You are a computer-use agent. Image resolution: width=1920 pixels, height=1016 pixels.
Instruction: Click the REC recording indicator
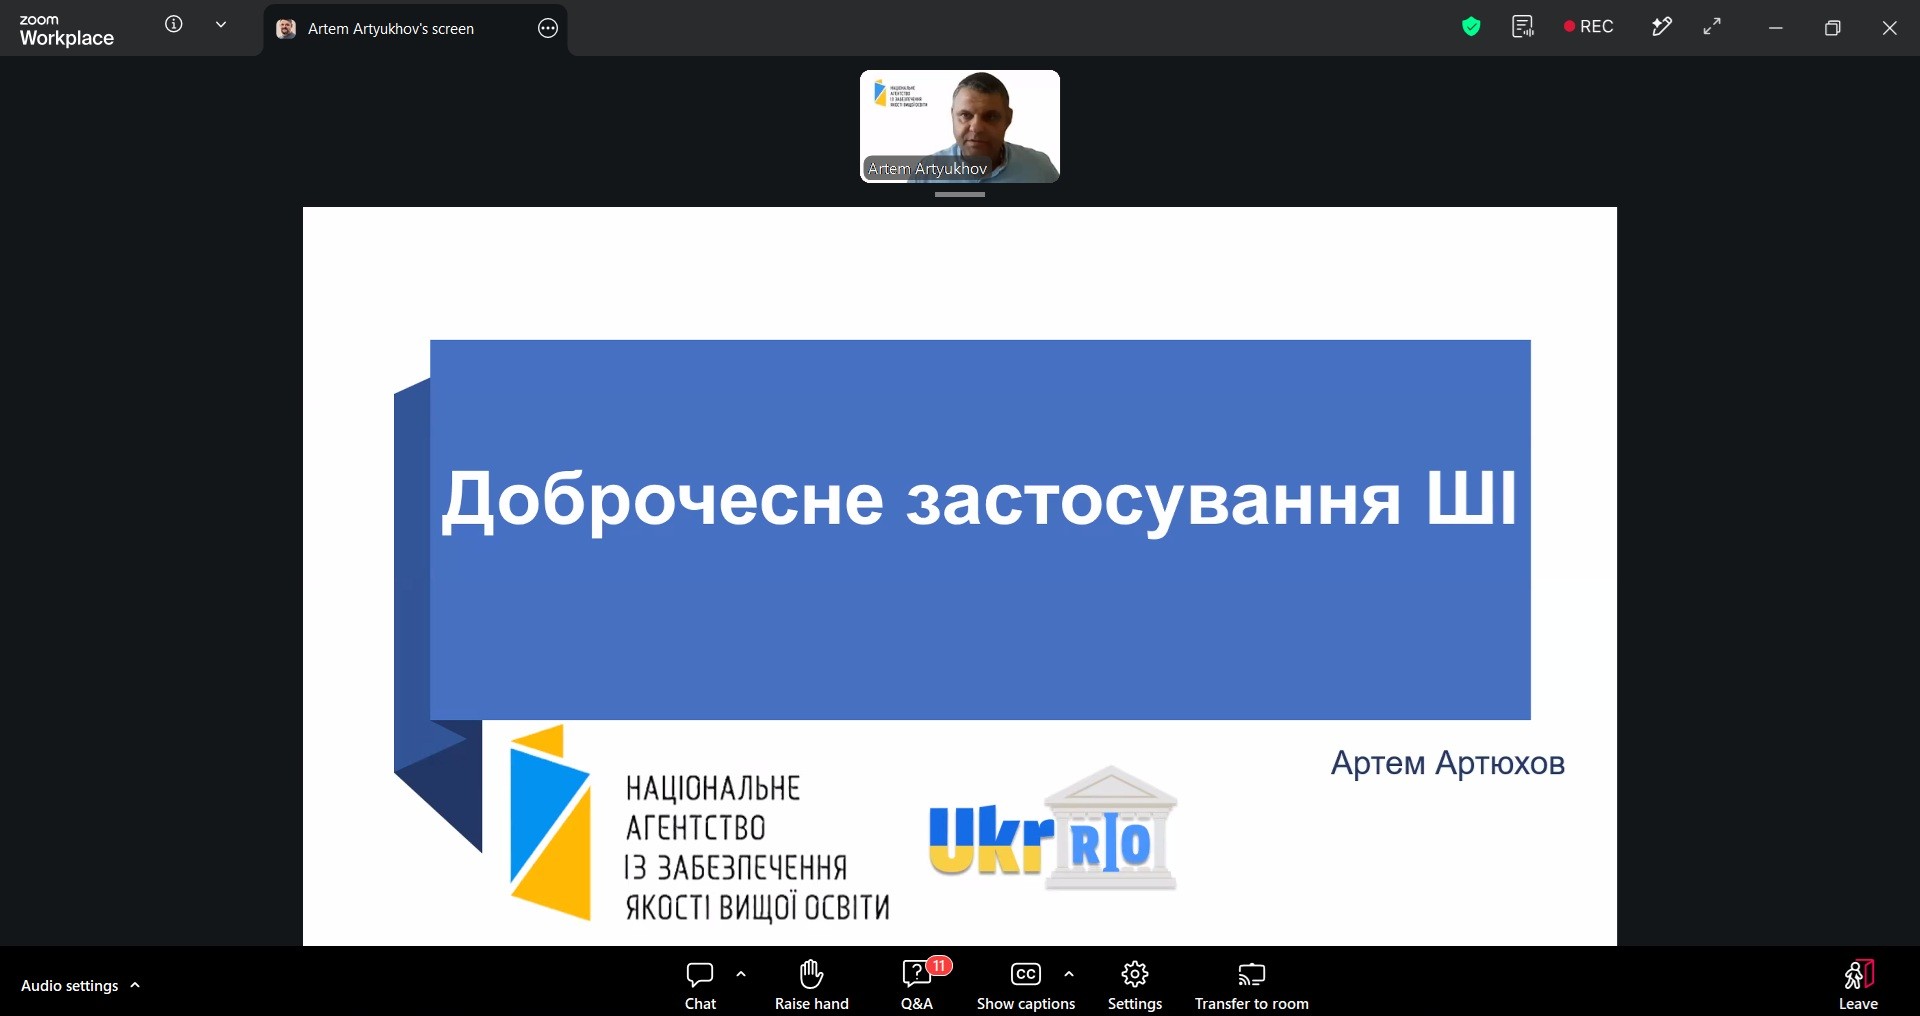point(1589,27)
